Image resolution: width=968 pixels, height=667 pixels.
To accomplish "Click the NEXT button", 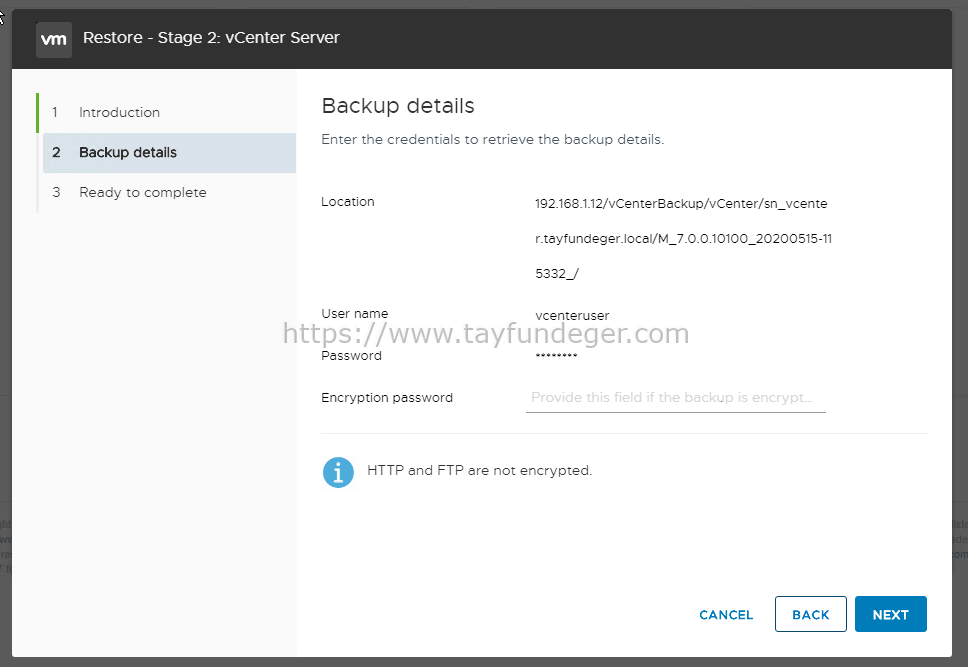I will click(891, 615).
